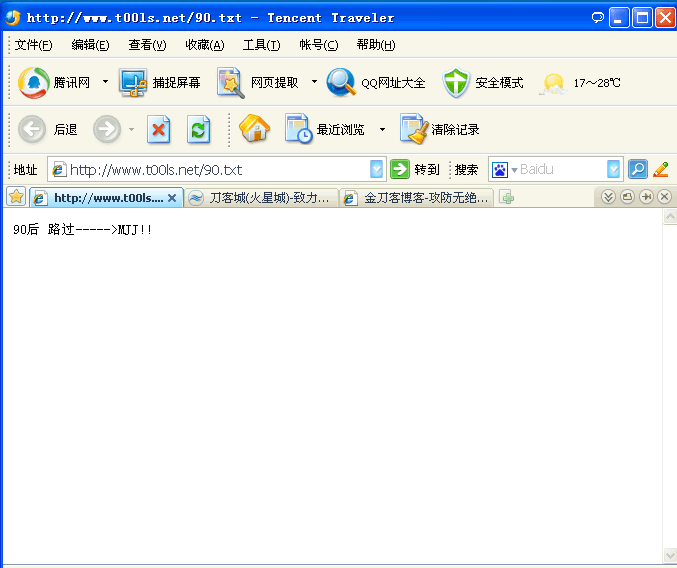Click the Baidu search input box

click(x=563, y=169)
